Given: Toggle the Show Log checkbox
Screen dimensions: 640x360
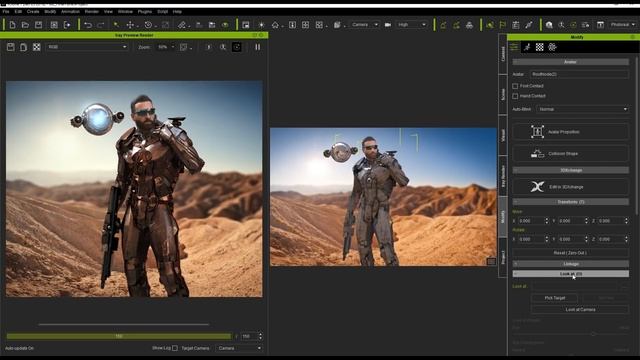Looking at the screenshot, I should pos(175,348).
